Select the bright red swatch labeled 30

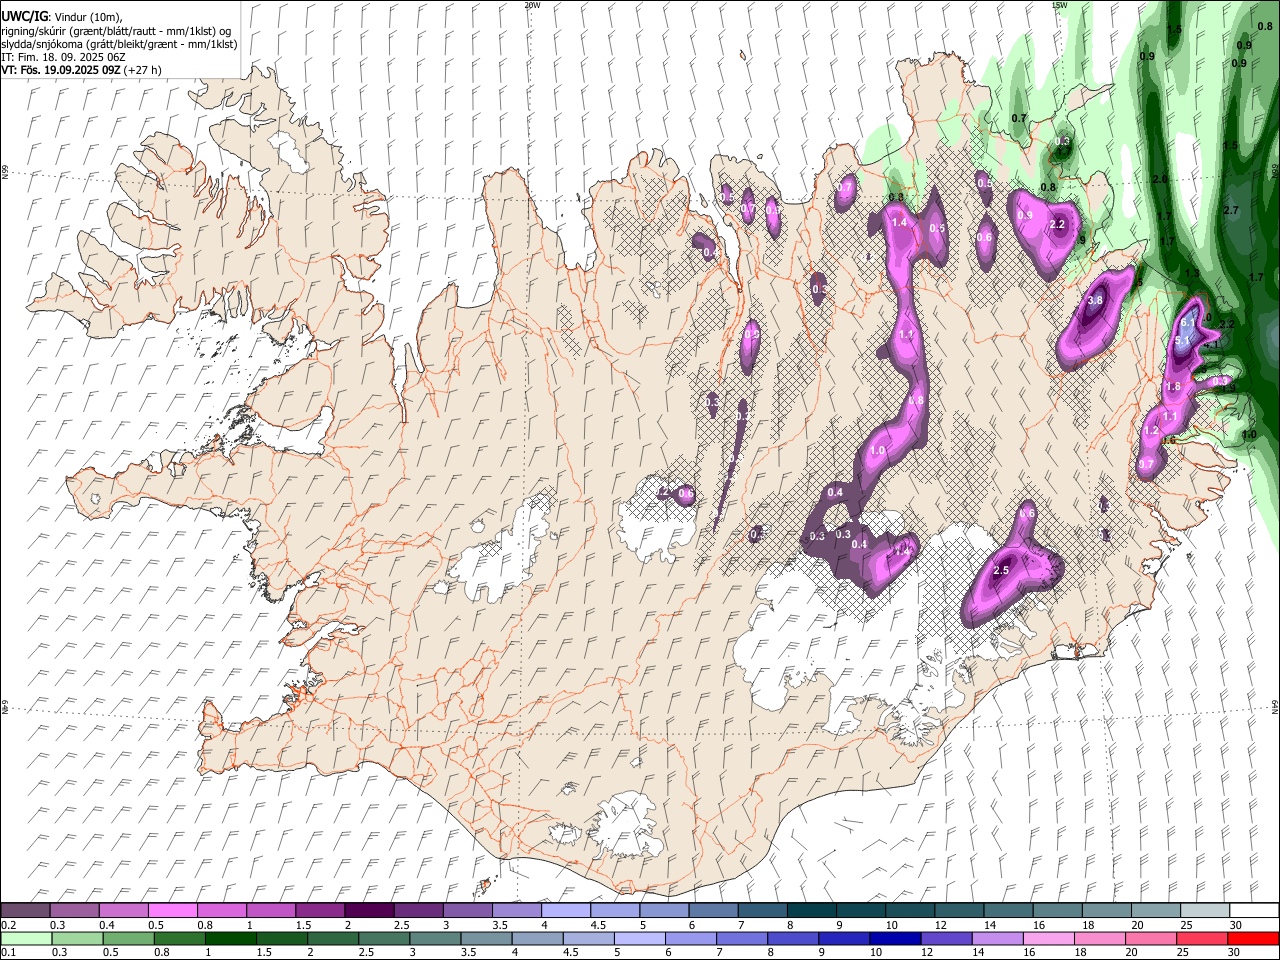pos(1252,938)
